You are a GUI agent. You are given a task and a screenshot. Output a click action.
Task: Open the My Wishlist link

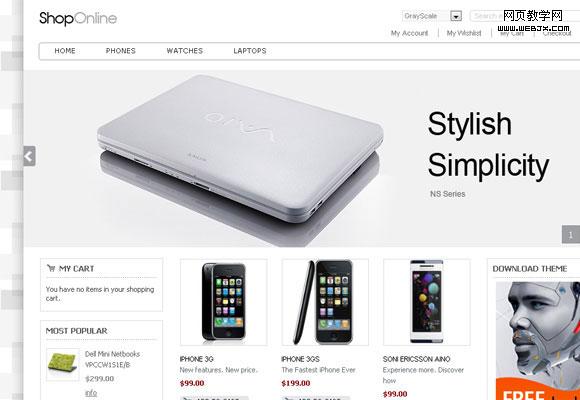pyautogui.click(x=464, y=33)
